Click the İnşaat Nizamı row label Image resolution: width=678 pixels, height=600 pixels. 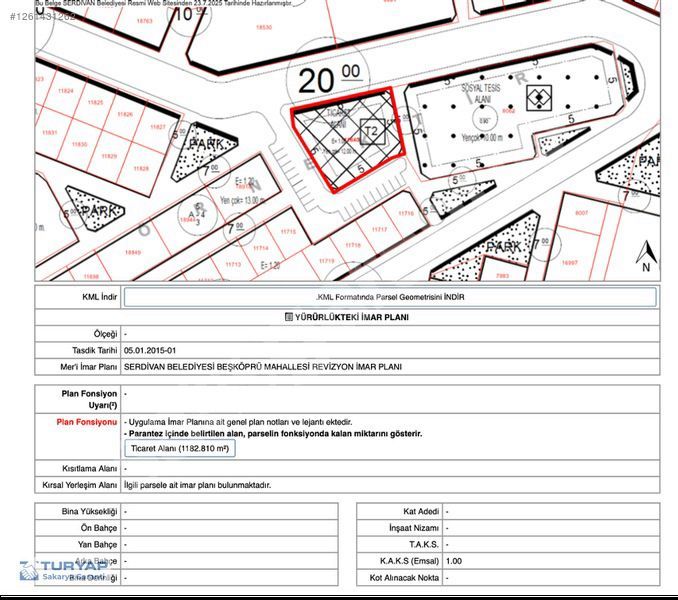coord(414,528)
